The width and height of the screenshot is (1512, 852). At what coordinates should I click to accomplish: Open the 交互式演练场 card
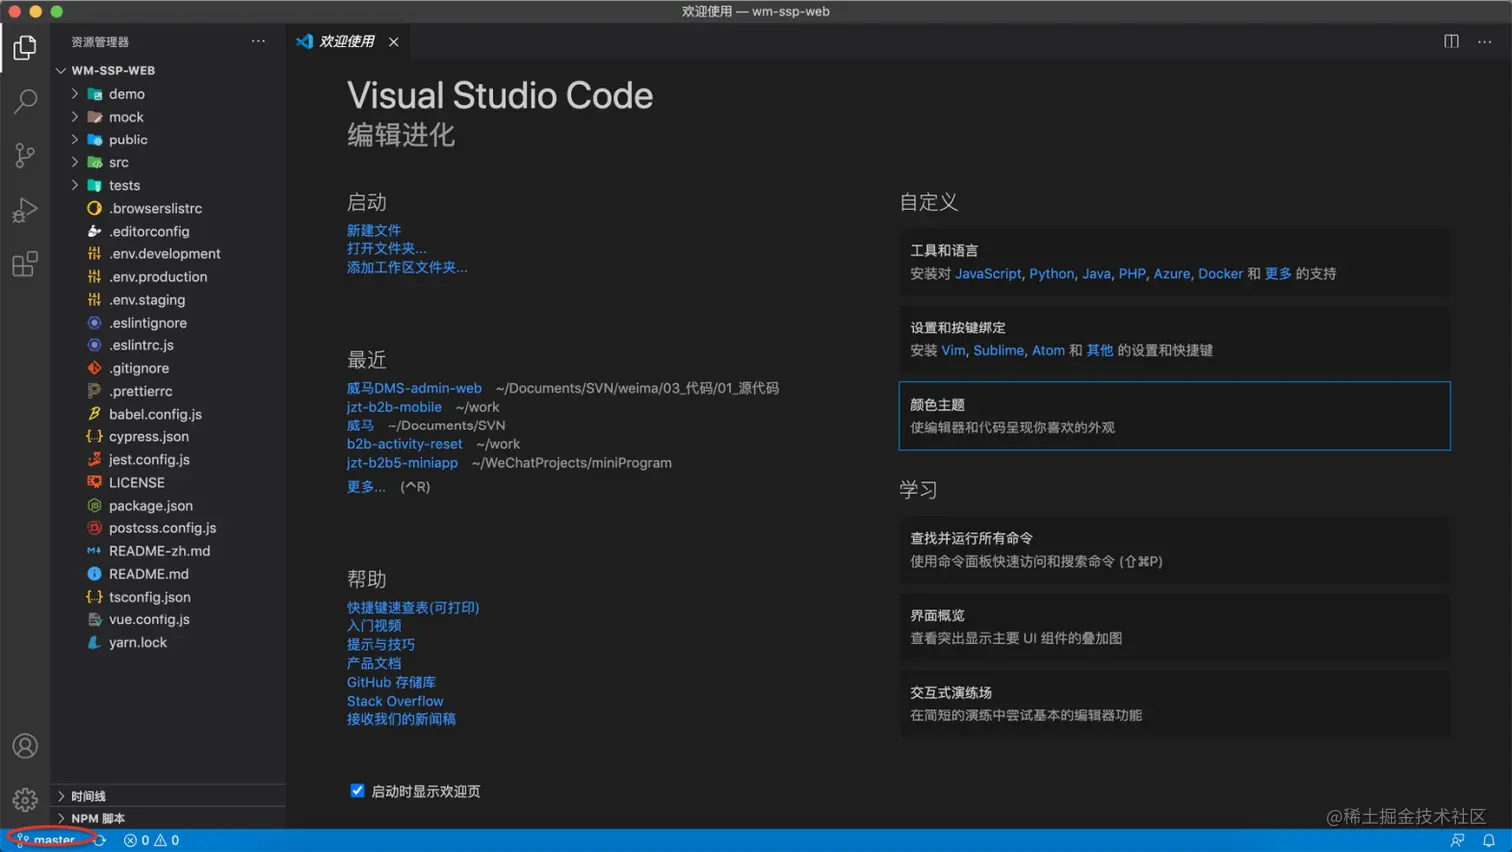(1174, 704)
